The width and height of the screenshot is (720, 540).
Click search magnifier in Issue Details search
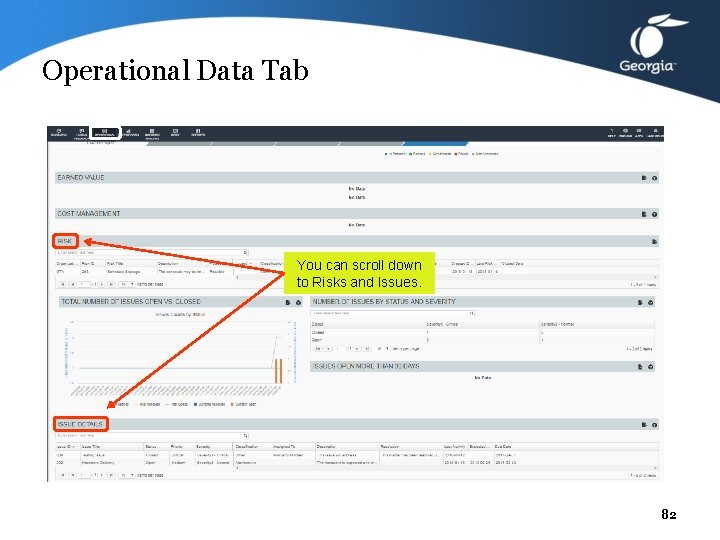point(246,435)
